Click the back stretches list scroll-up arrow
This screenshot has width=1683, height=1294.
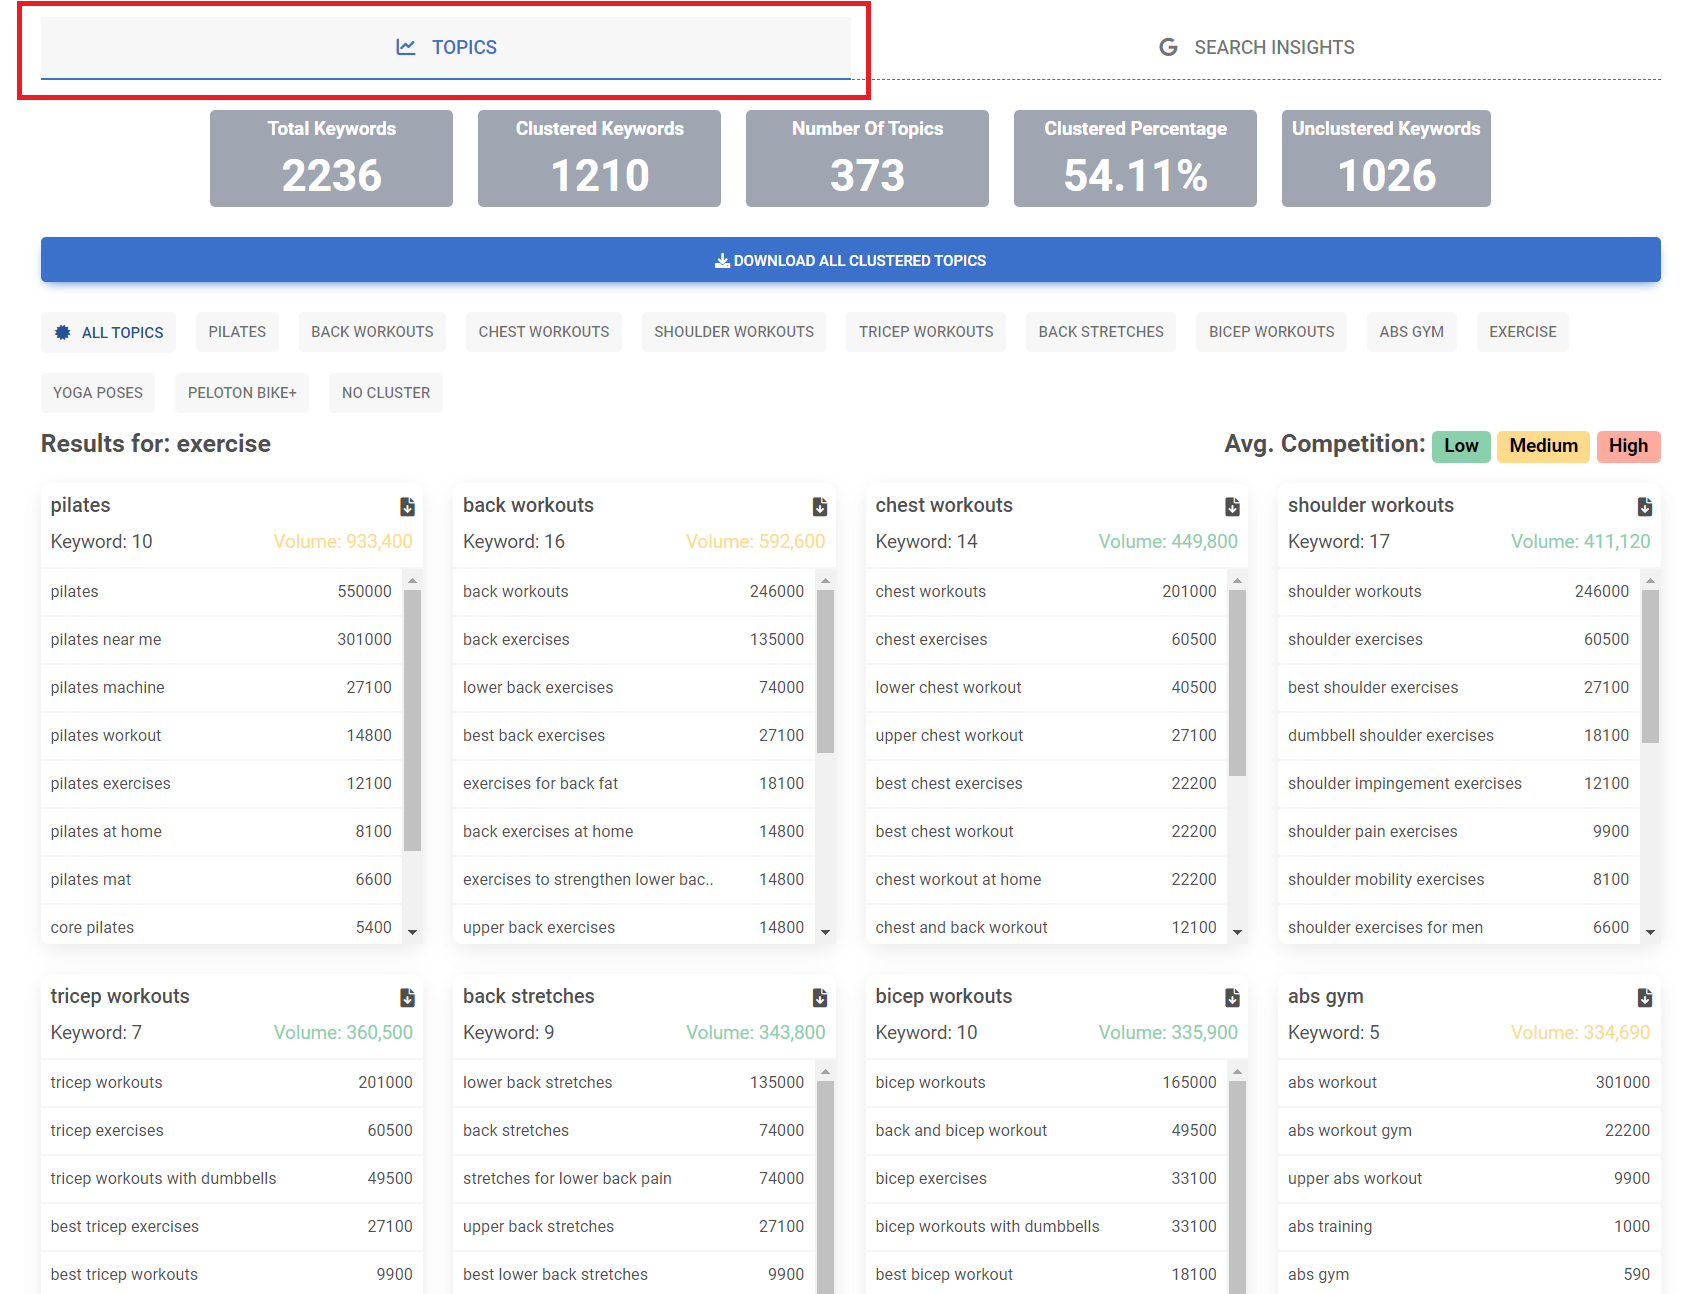point(825,1071)
